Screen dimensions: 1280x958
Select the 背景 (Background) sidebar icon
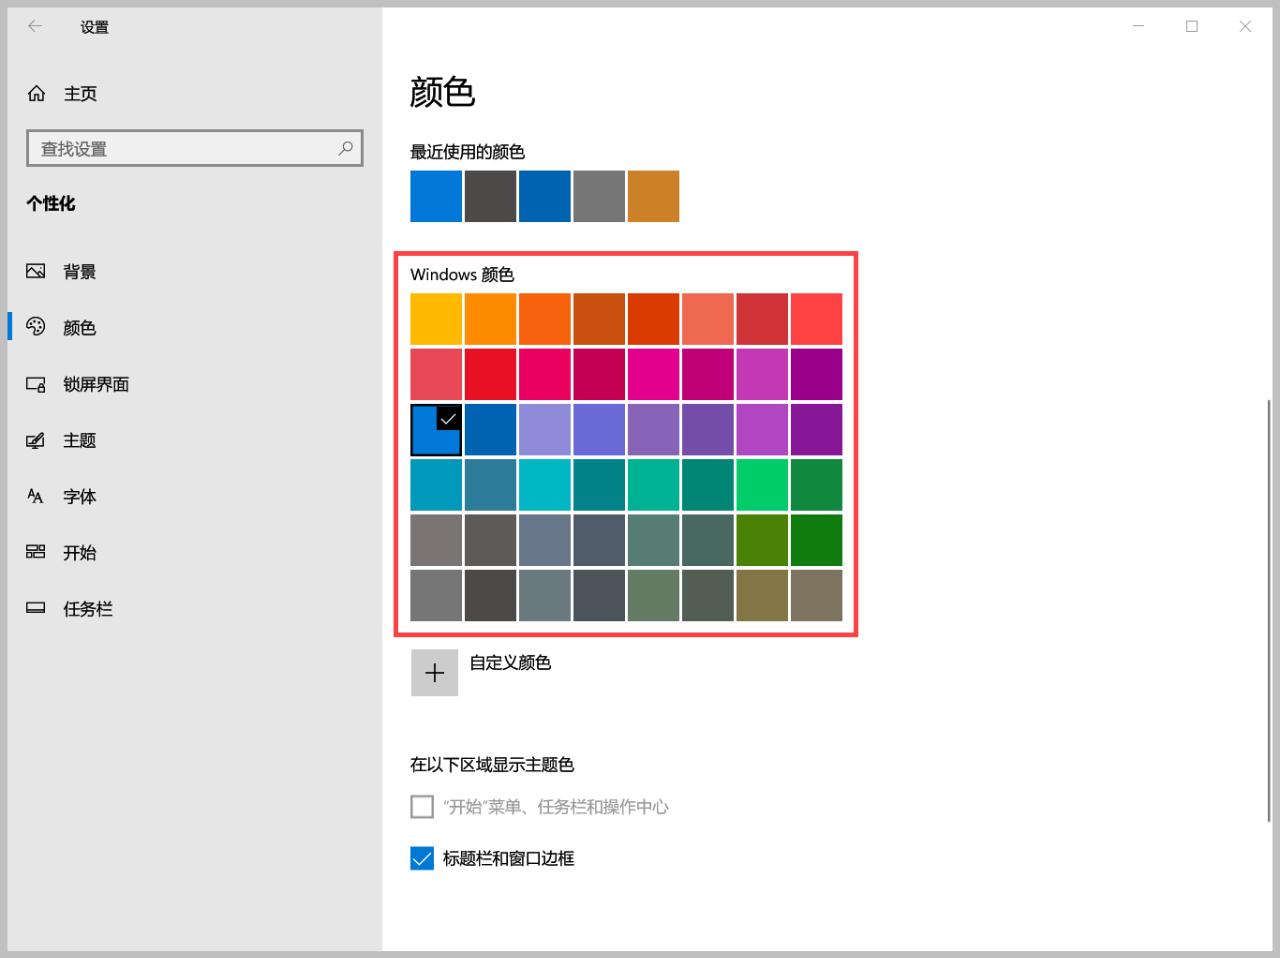click(x=36, y=270)
